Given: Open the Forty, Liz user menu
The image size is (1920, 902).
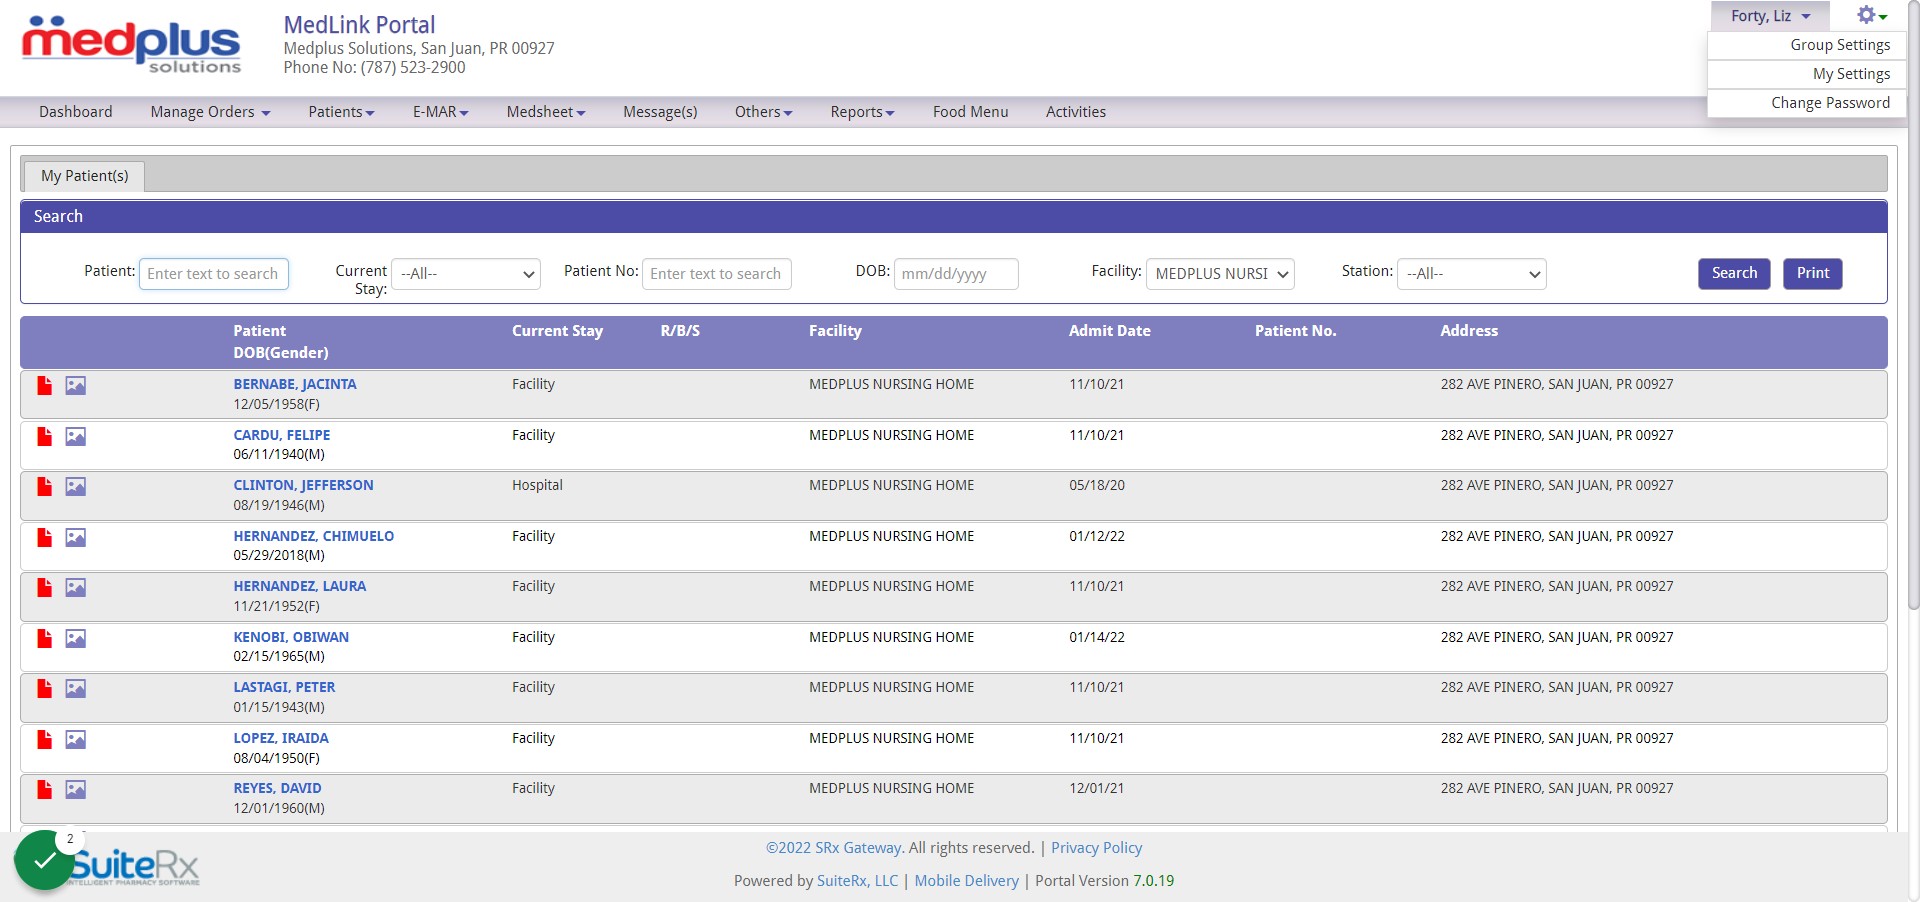Looking at the screenshot, I should [x=1770, y=16].
